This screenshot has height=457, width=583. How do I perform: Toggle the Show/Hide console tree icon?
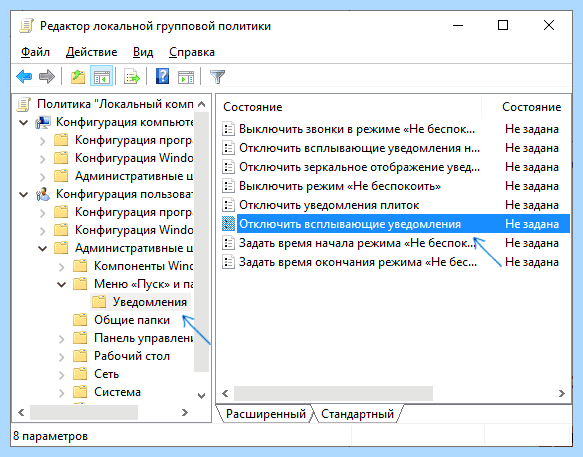[x=102, y=77]
